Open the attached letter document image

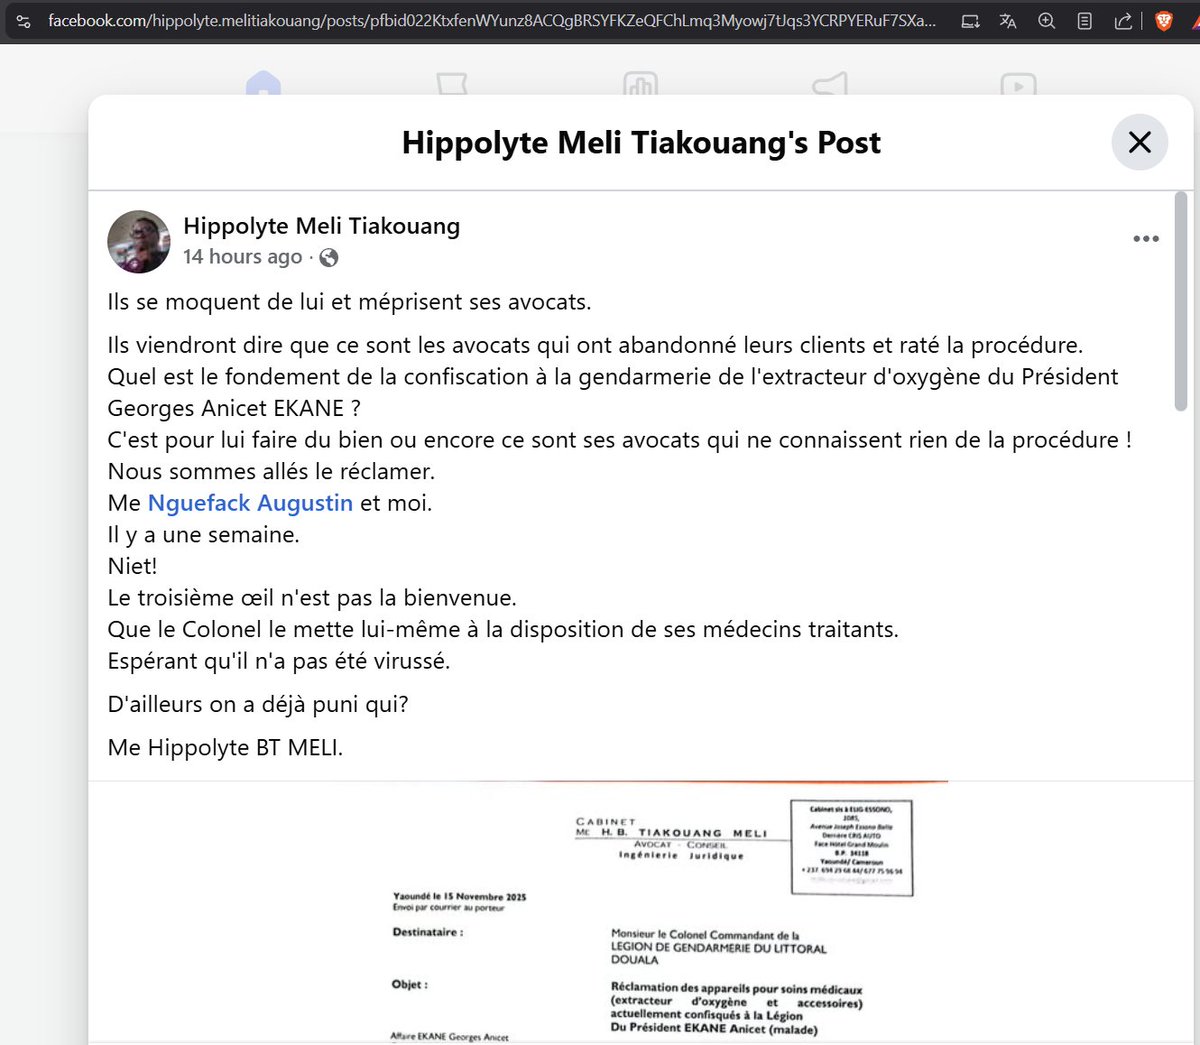coord(640,912)
